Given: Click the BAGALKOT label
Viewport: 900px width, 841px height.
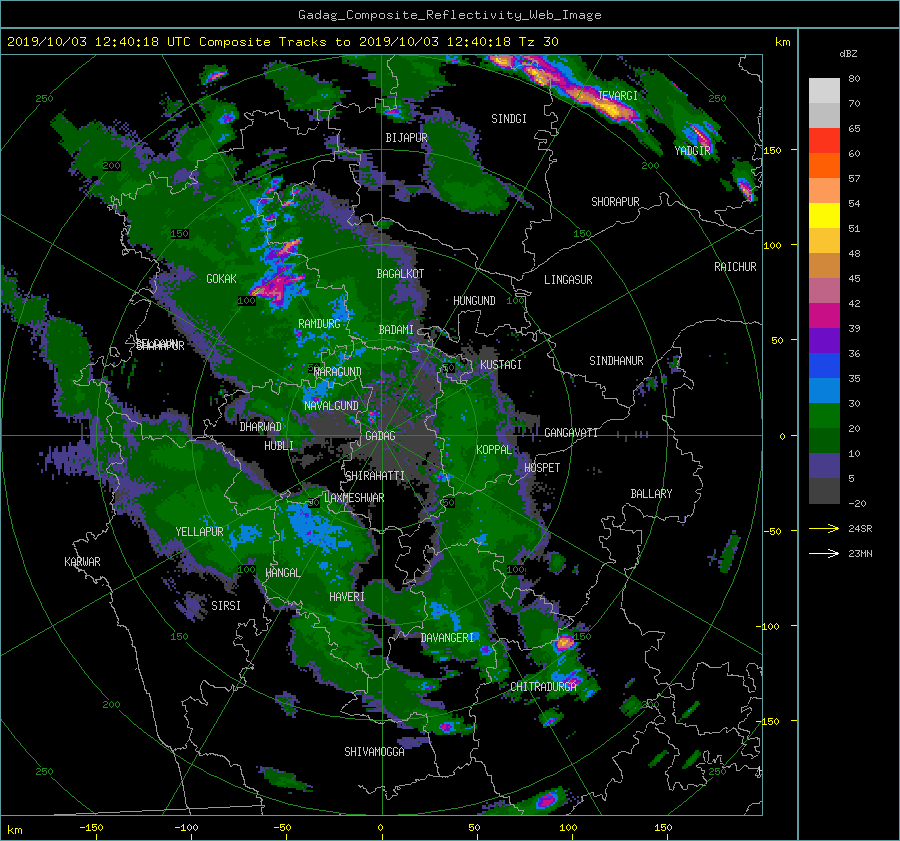Looking at the screenshot, I should coord(400,274).
